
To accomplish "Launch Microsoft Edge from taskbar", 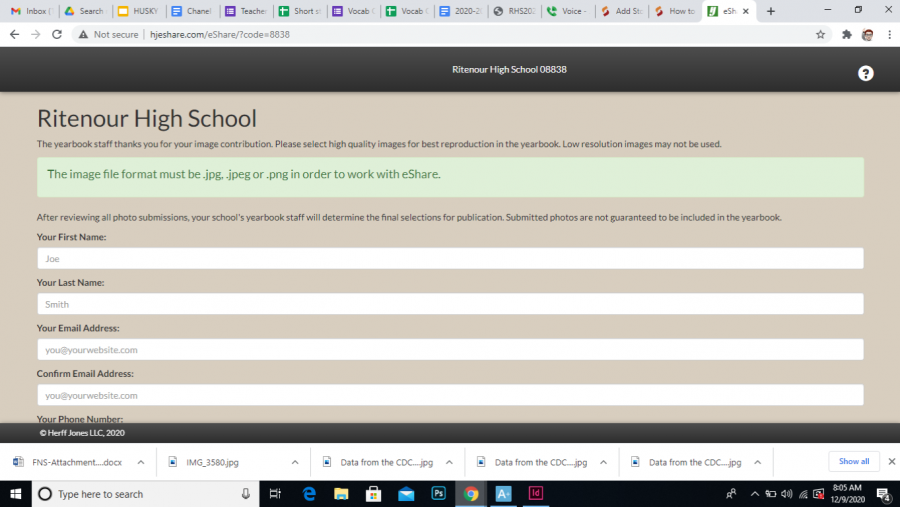I will pyautogui.click(x=309, y=494).
